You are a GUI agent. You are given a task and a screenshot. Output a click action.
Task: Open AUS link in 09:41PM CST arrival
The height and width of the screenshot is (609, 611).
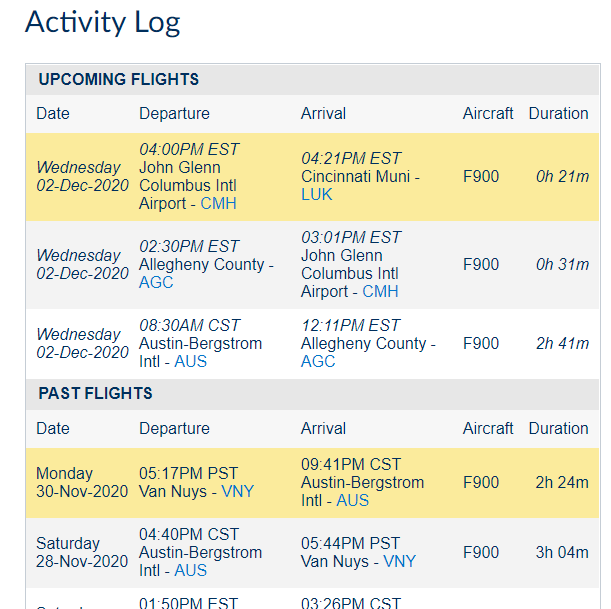pos(353,500)
